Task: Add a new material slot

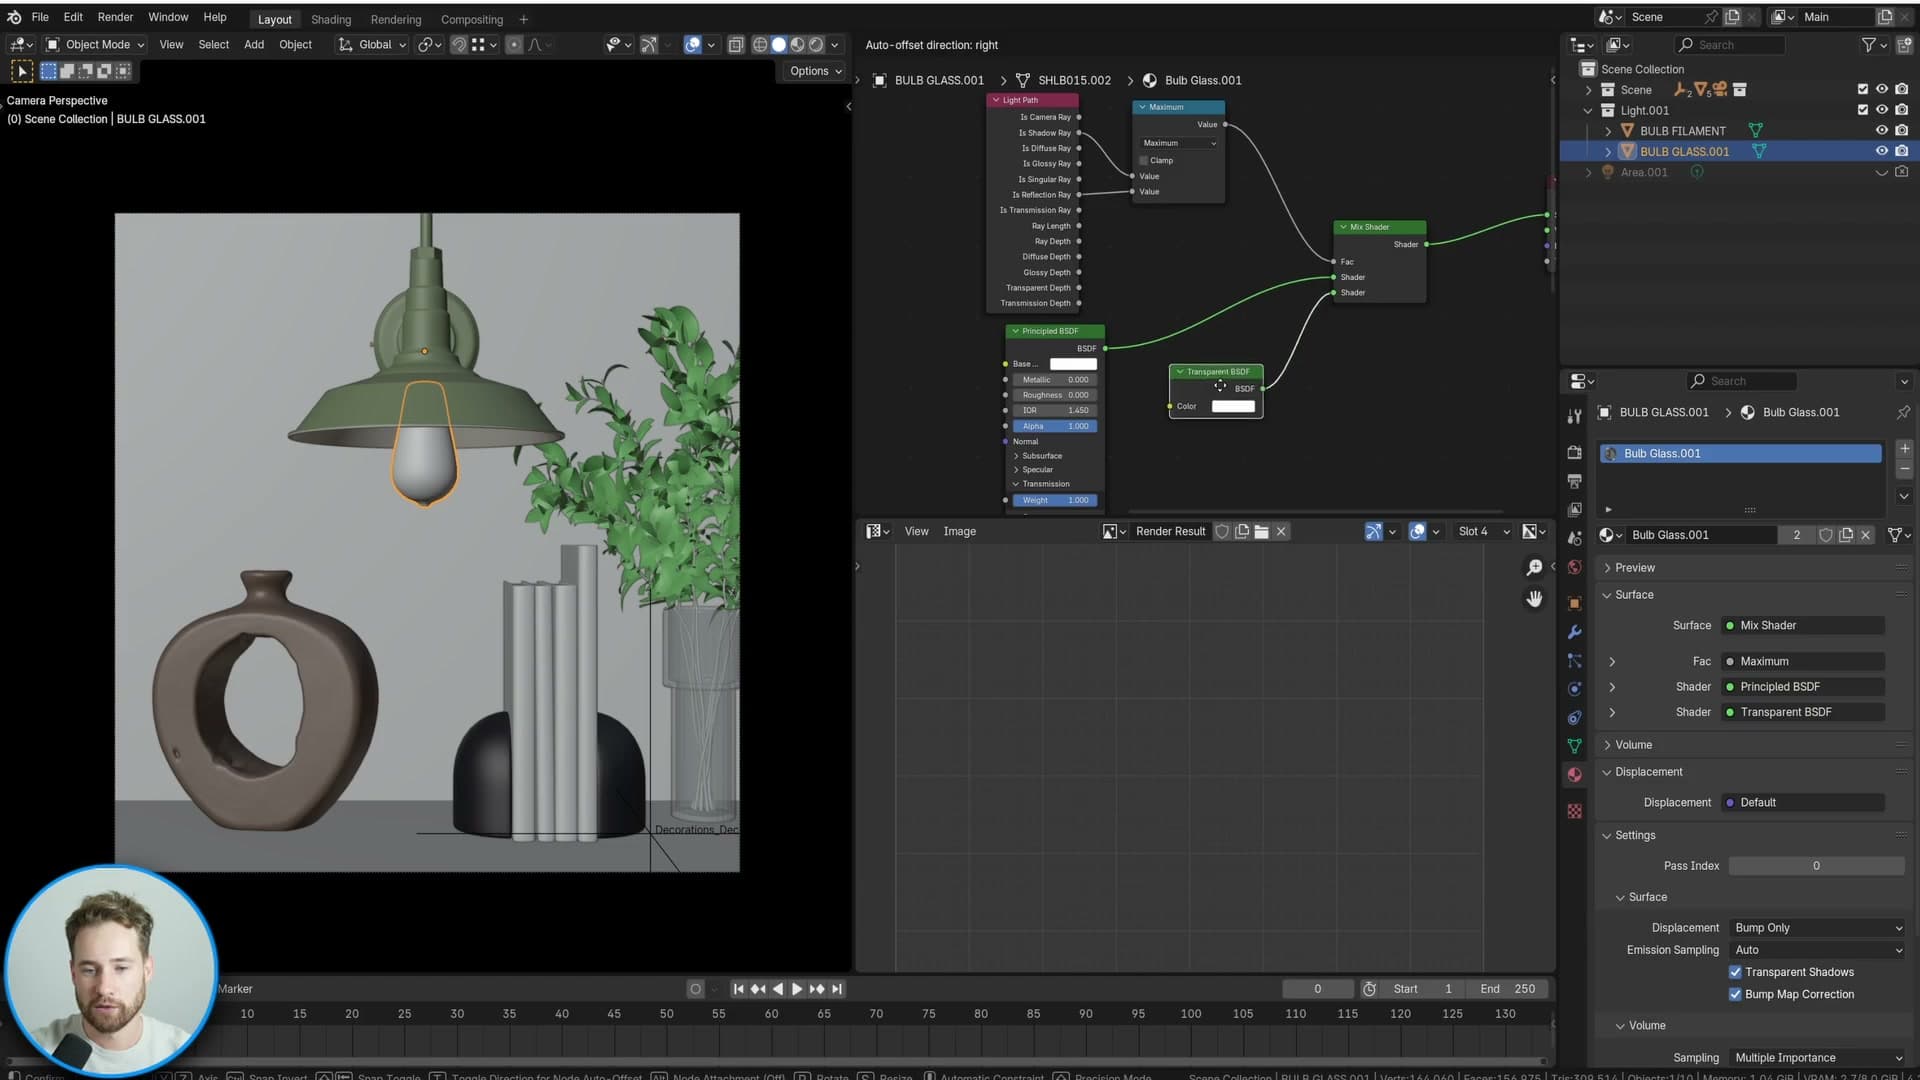Action: pyautogui.click(x=1904, y=449)
